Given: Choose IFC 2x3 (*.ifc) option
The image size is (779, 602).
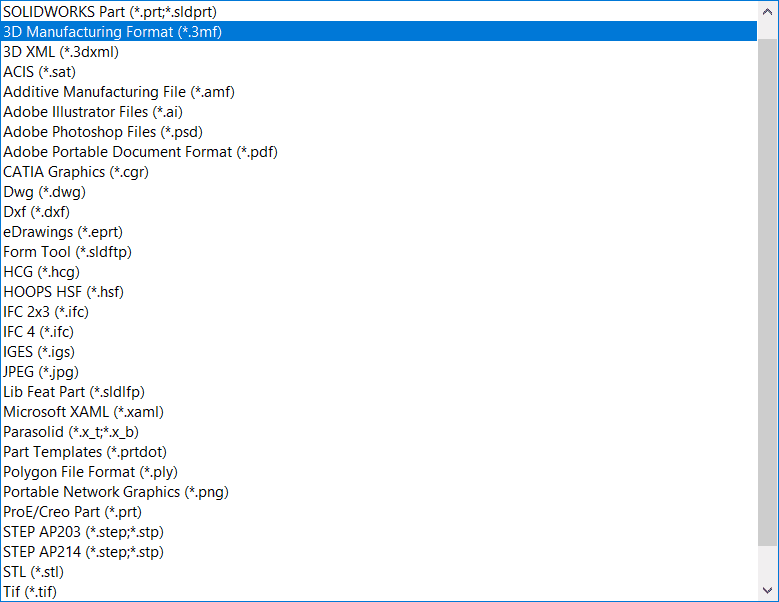Looking at the screenshot, I should tap(379, 311).
